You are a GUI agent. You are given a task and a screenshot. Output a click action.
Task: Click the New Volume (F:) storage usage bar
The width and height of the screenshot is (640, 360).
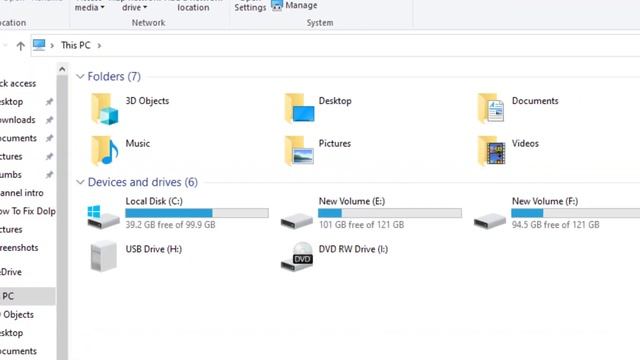tap(576, 213)
